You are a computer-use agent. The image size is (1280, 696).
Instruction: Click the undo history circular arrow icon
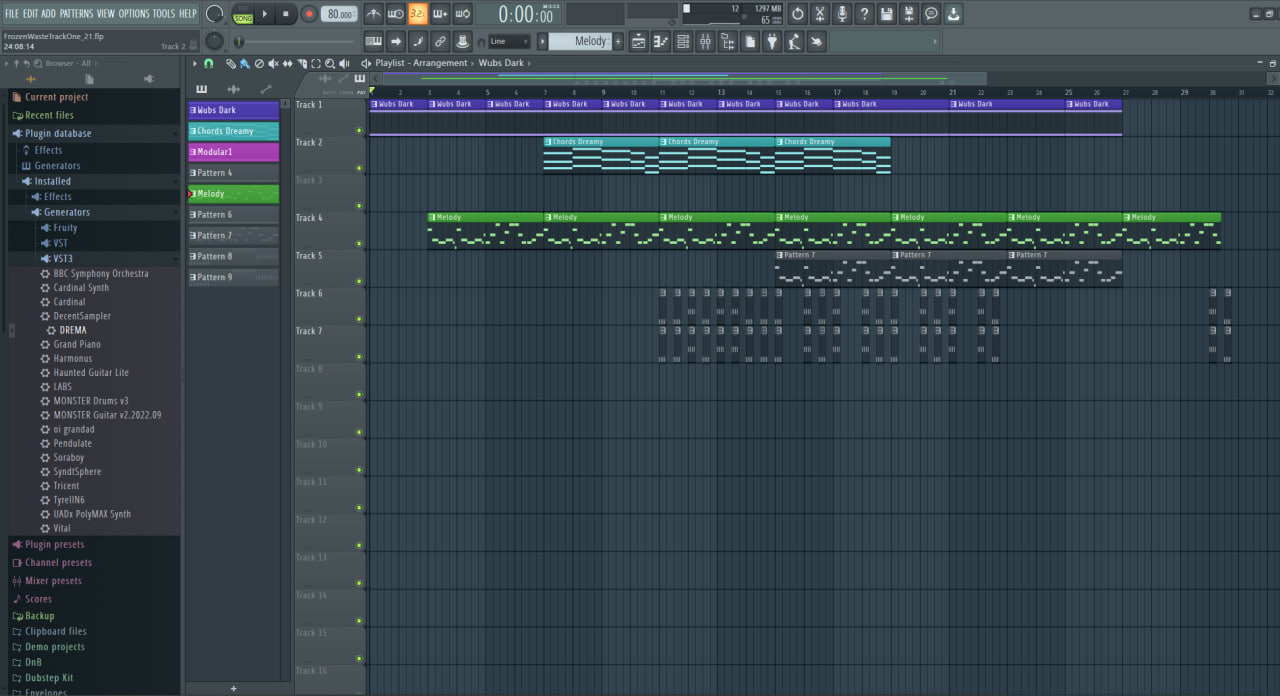point(797,14)
